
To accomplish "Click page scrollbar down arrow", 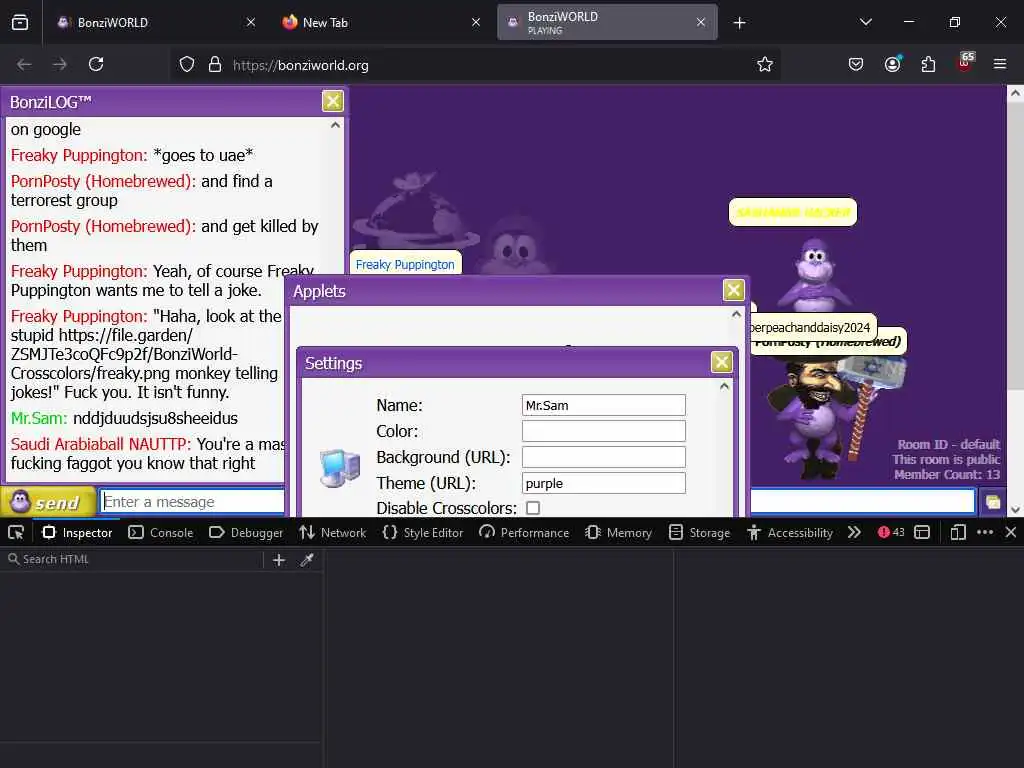I will 1015,509.
